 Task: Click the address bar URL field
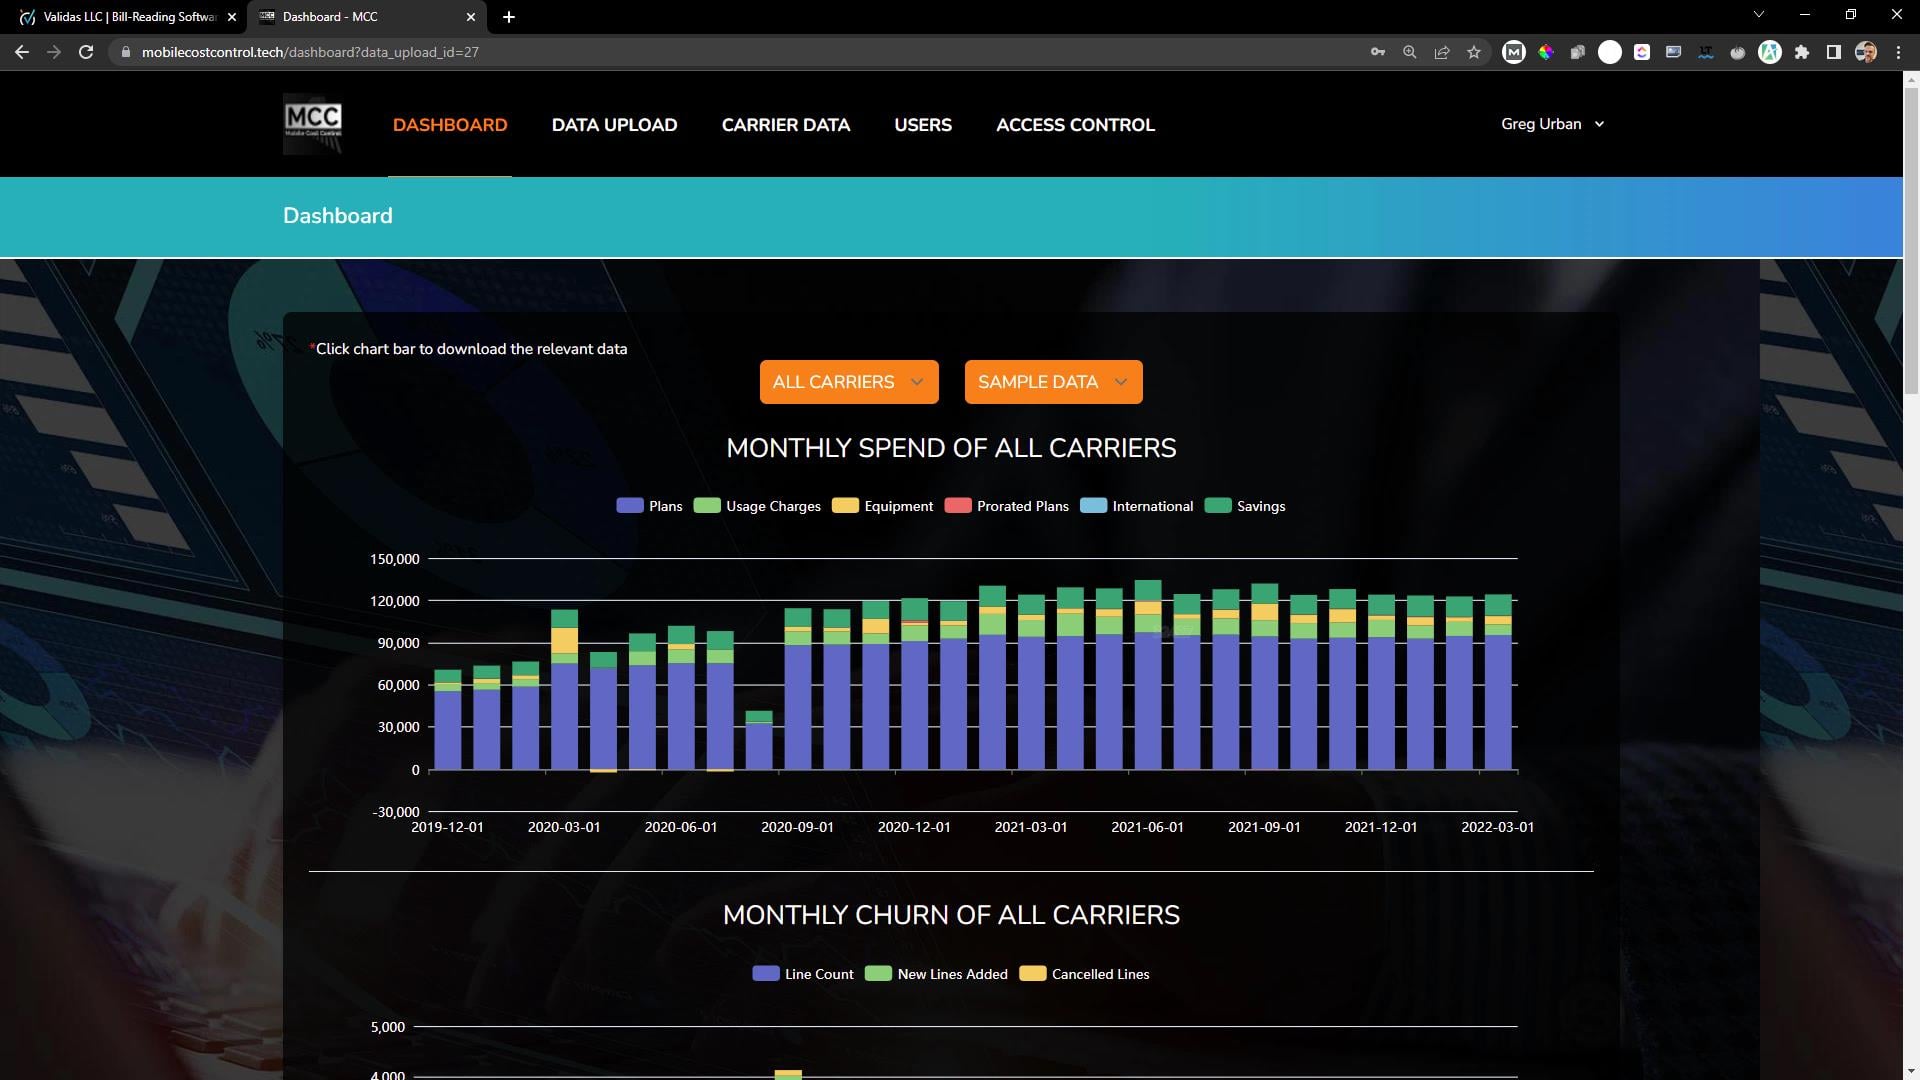[740, 52]
